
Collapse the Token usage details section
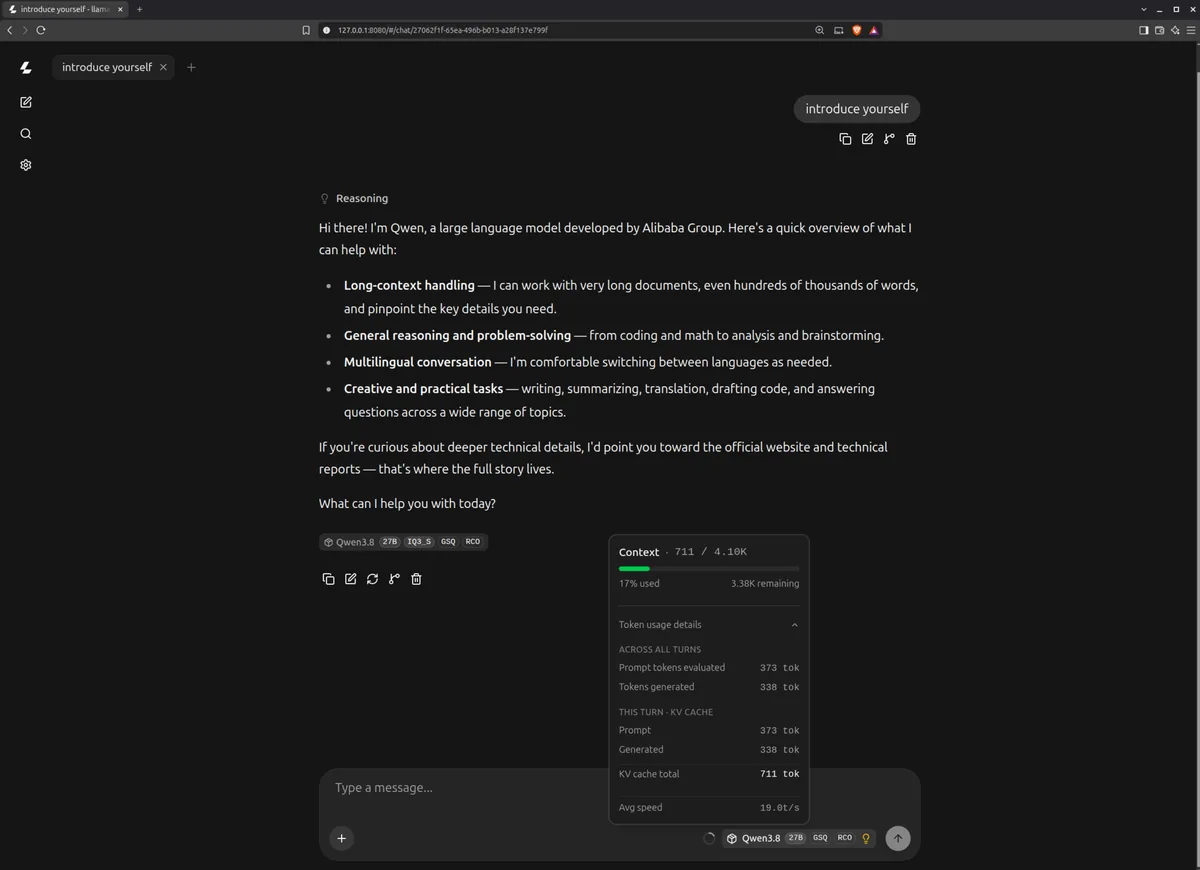click(709, 625)
